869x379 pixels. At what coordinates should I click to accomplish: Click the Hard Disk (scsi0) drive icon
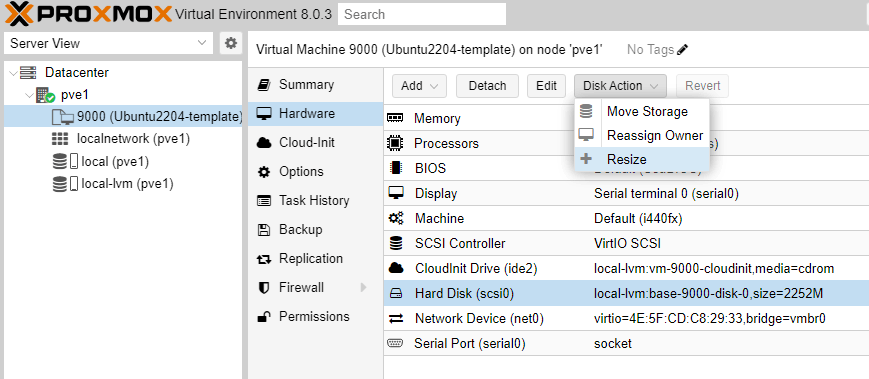pyautogui.click(x=396, y=294)
